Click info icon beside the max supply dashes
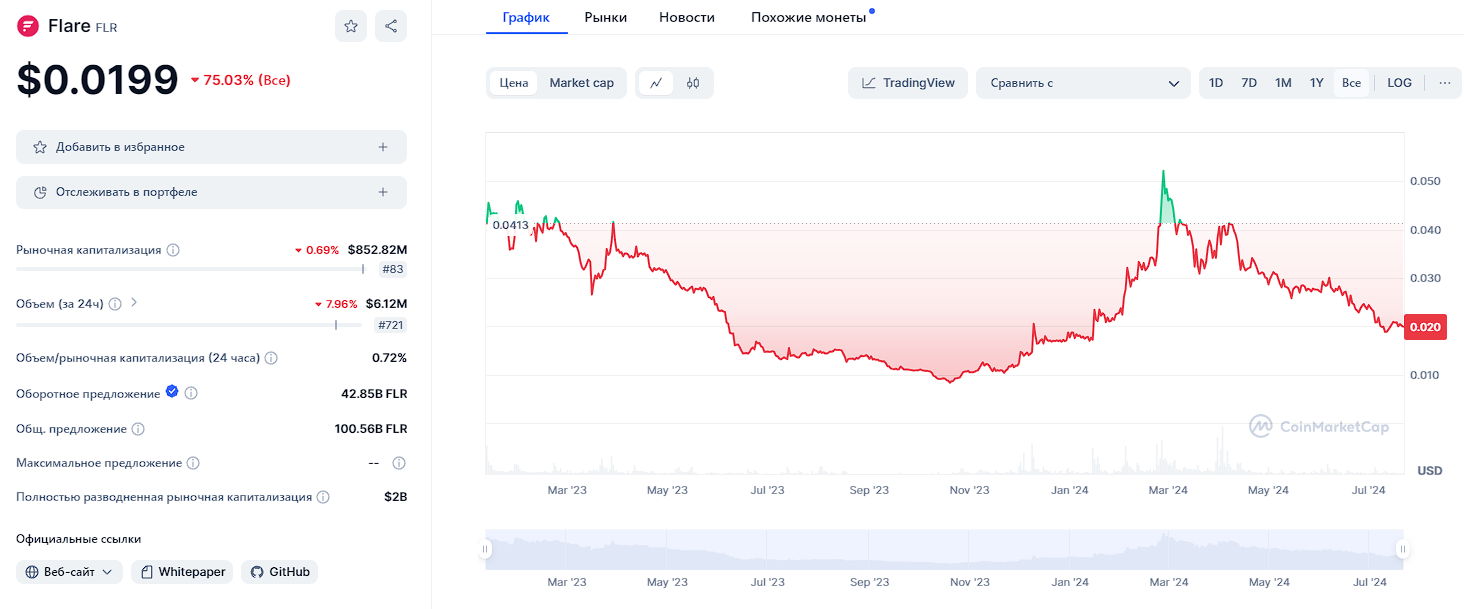 pyautogui.click(x=399, y=463)
